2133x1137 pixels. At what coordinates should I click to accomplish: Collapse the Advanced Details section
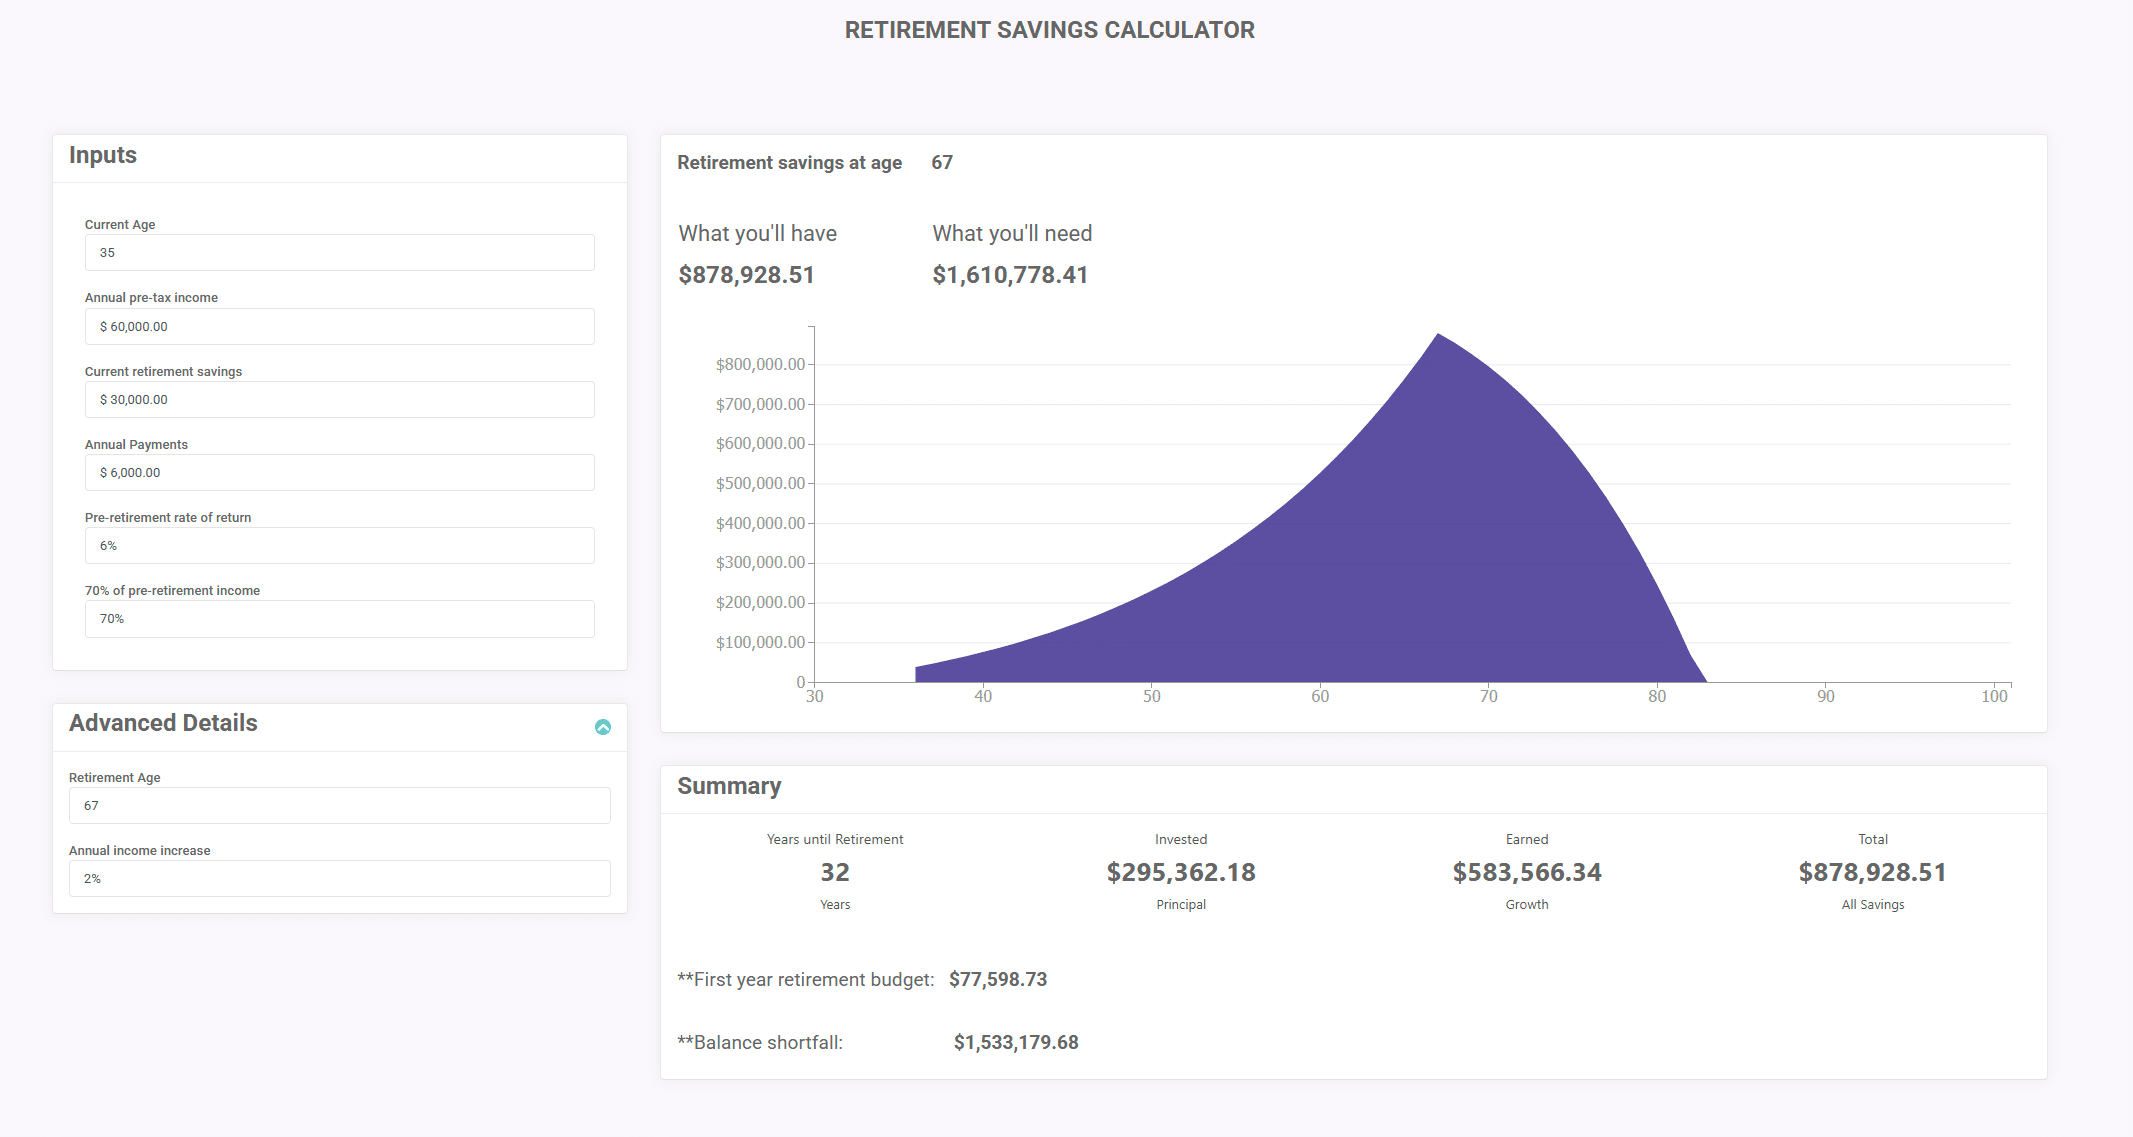click(x=603, y=727)
